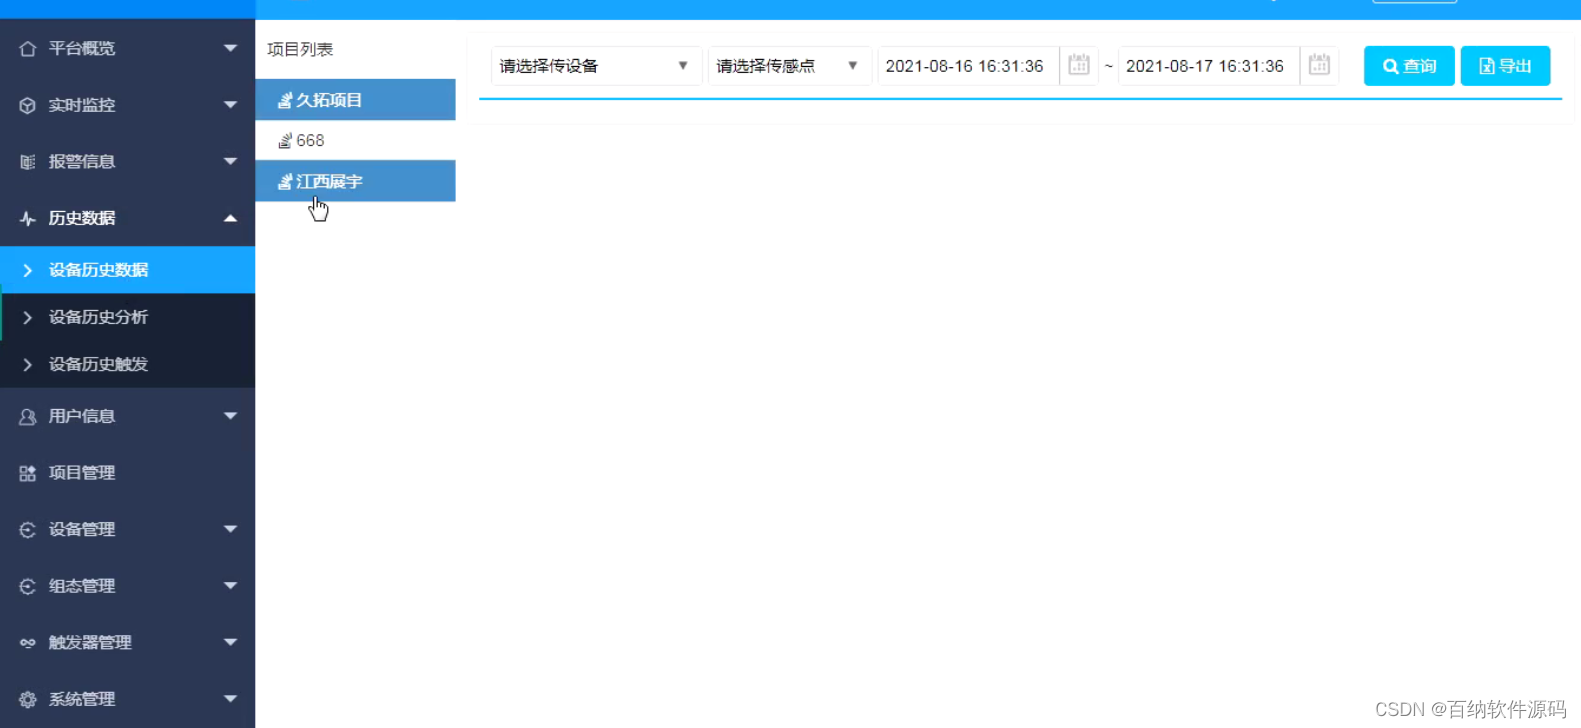Open the end date calendar picker
The image size is (1581, 728).
1320,66
